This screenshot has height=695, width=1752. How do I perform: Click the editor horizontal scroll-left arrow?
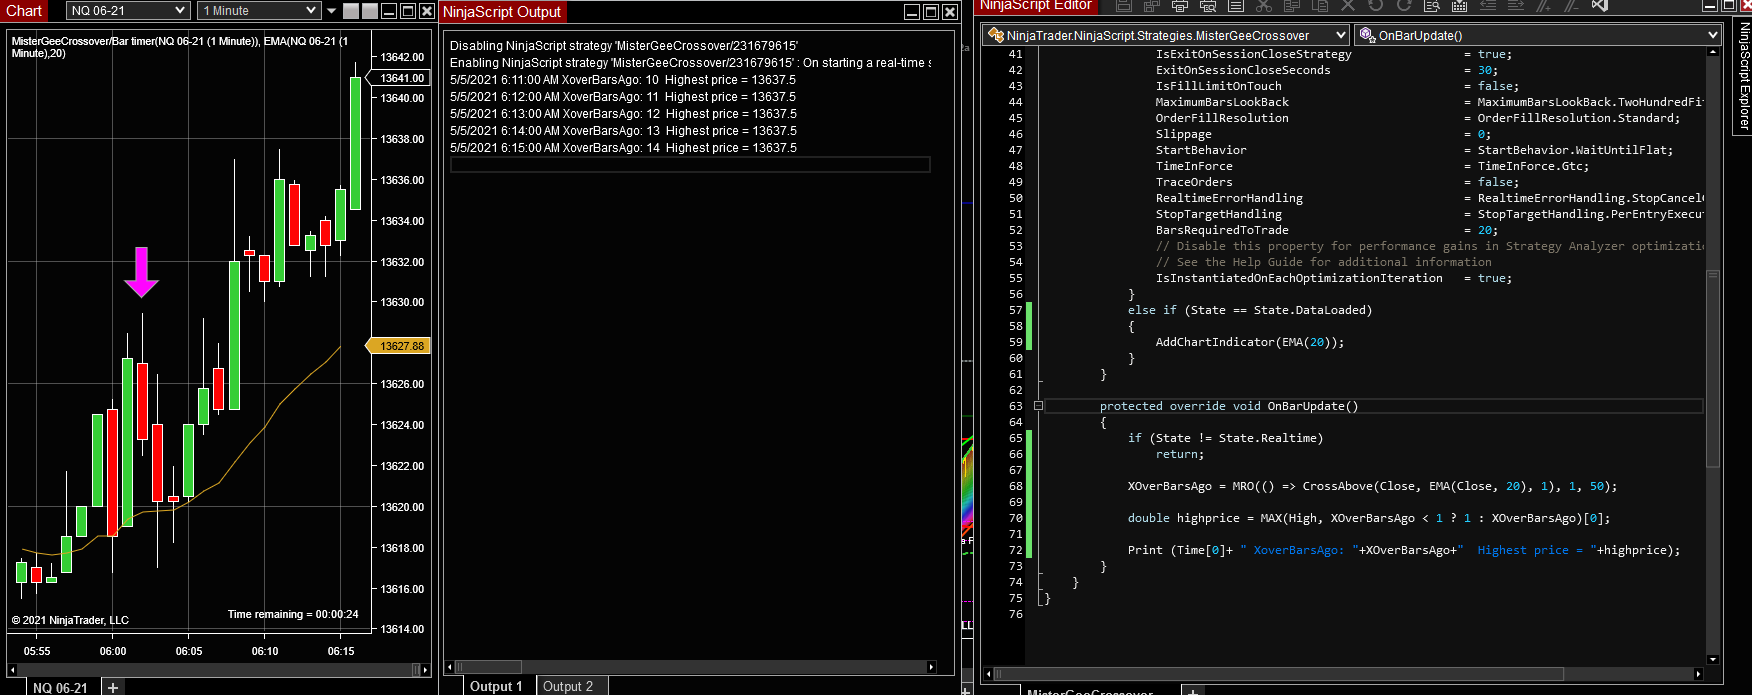[x=987, y=674]
